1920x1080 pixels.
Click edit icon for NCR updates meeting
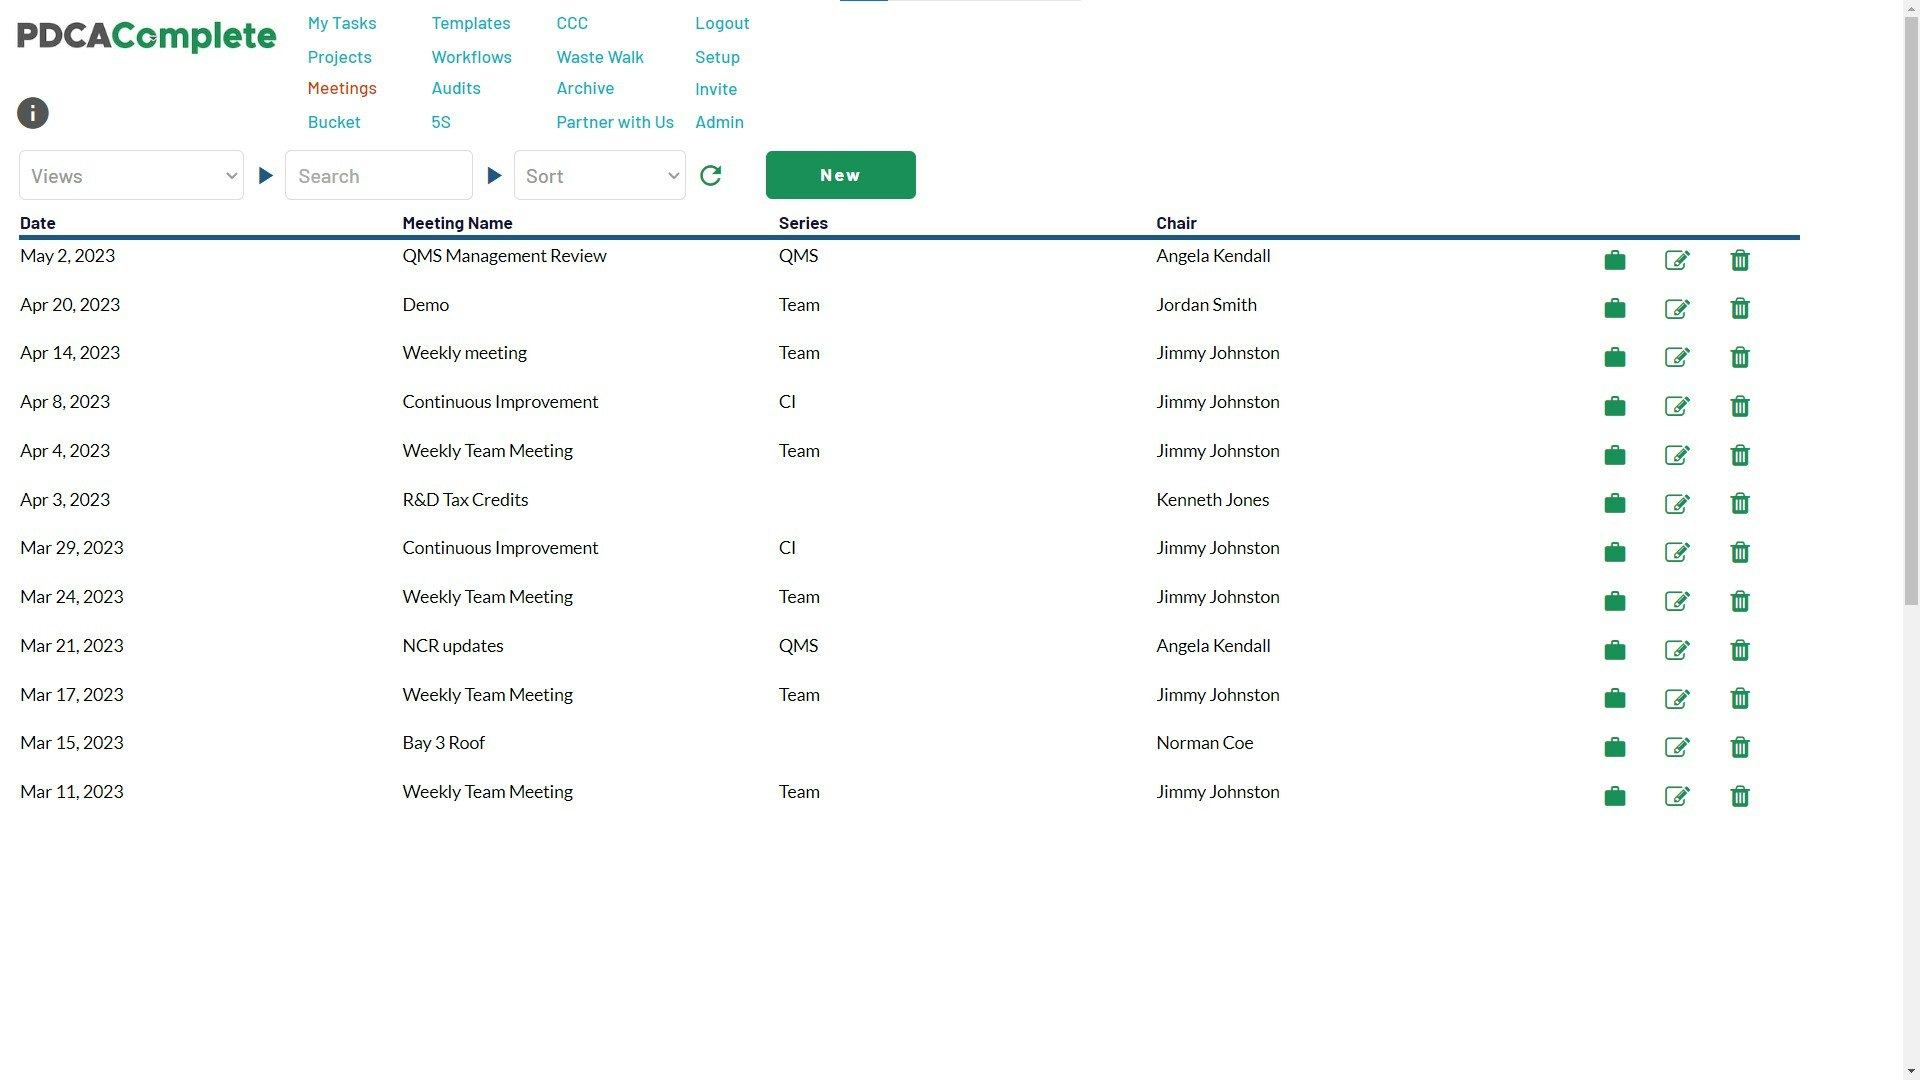coord(1677,650)
